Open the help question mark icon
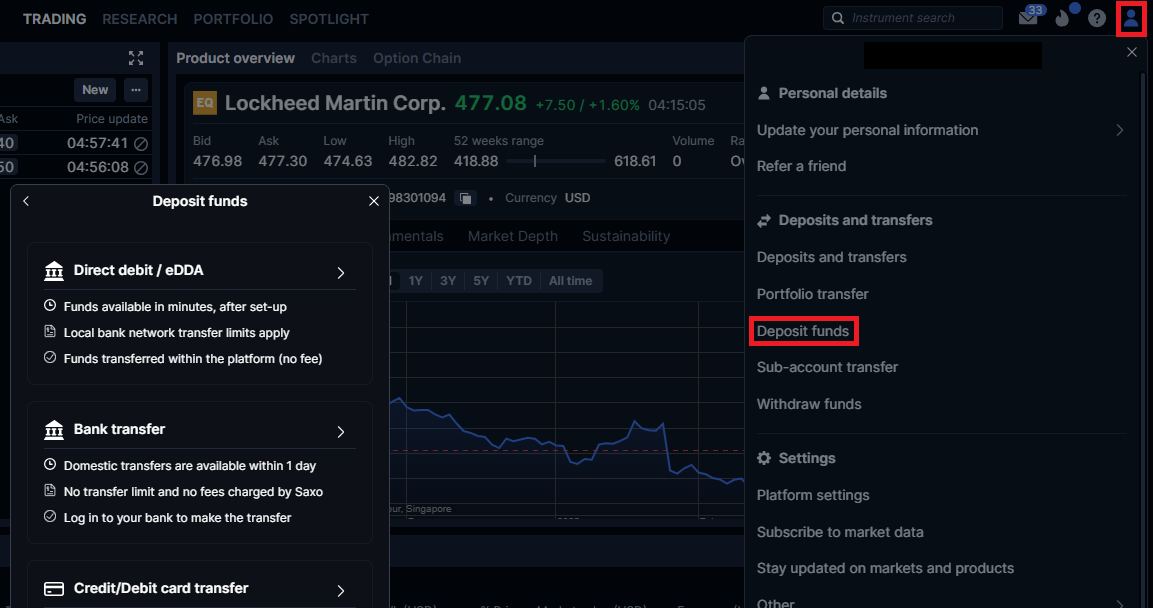Viewport: 1153px width, 608px height. pos(1097,18)
